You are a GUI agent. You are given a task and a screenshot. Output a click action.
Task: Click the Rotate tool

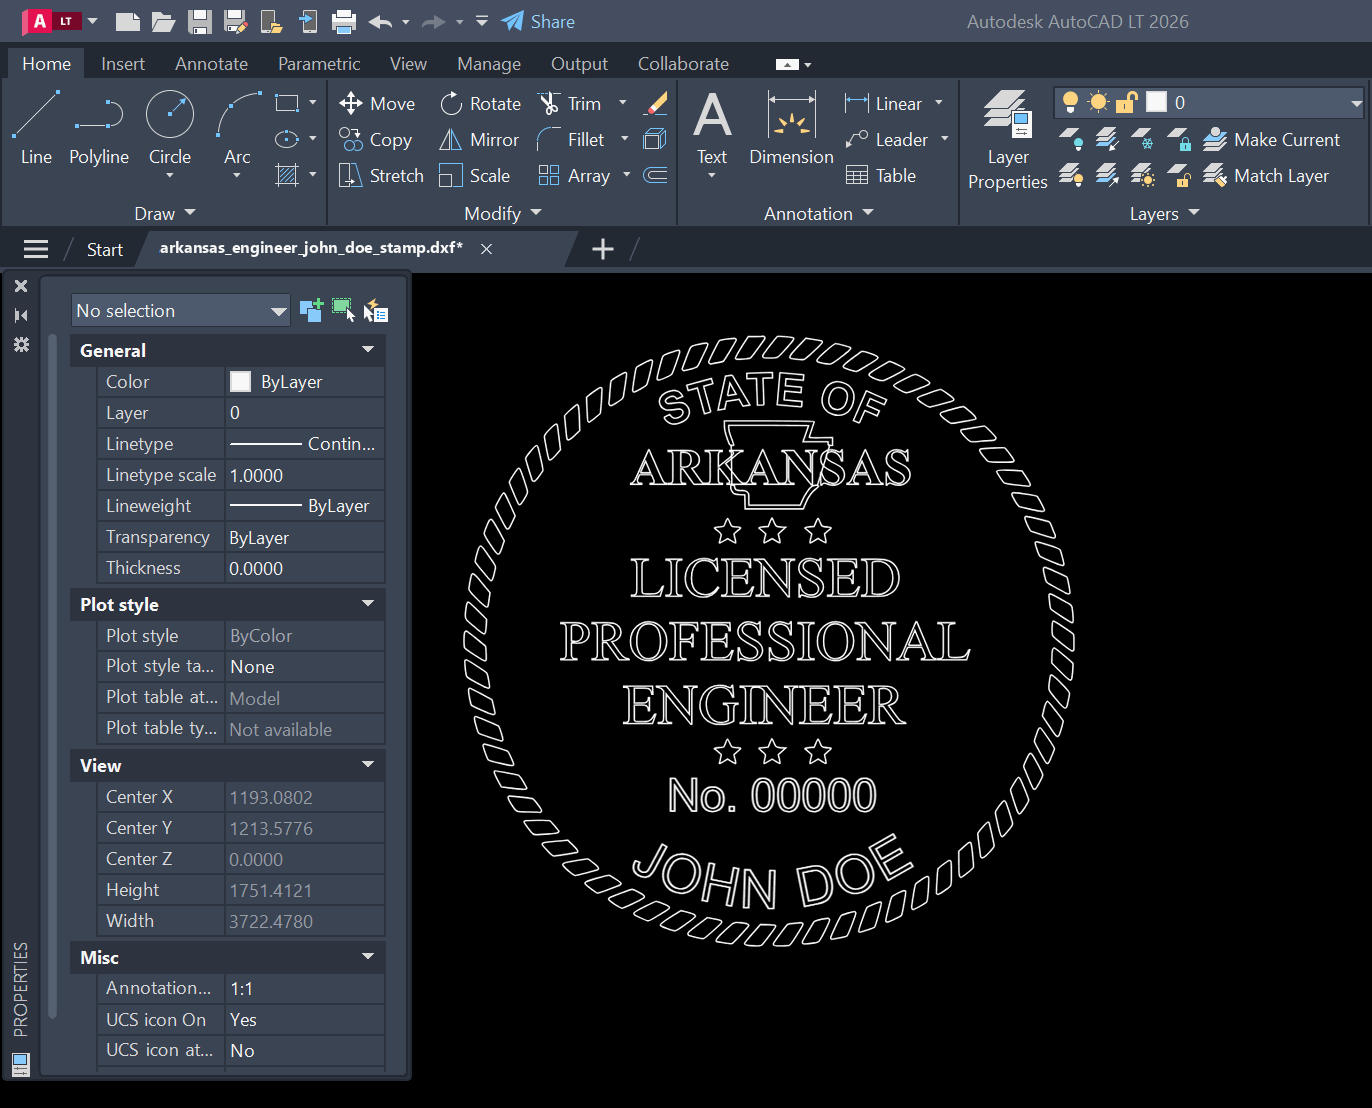[481, 103]
